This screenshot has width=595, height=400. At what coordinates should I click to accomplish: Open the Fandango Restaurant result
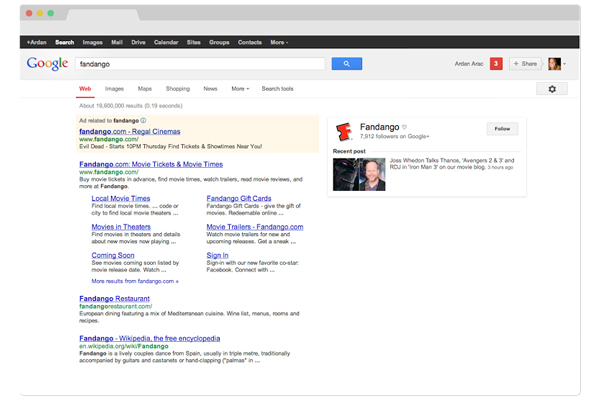(x=114, y=299)
